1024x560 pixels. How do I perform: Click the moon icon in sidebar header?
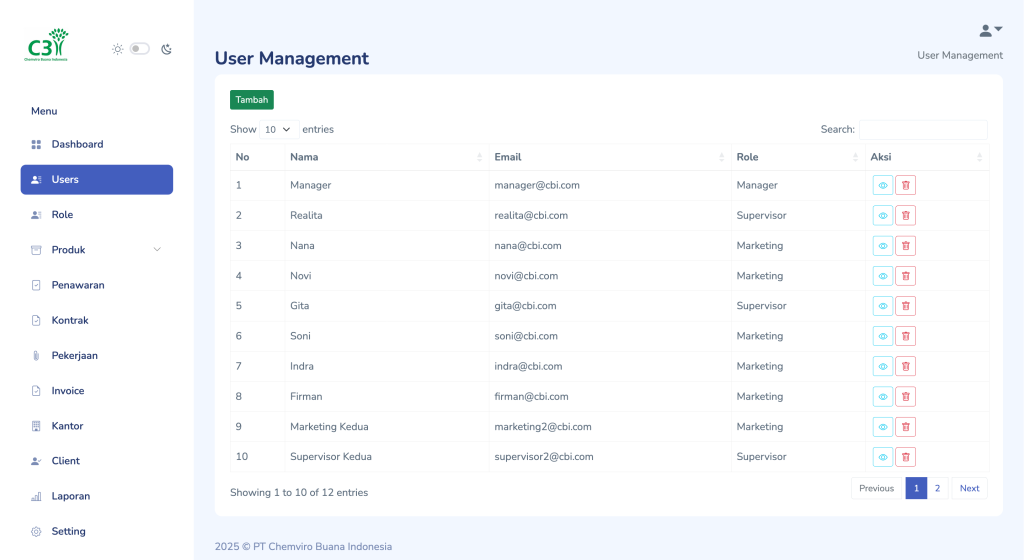(166, 49)
